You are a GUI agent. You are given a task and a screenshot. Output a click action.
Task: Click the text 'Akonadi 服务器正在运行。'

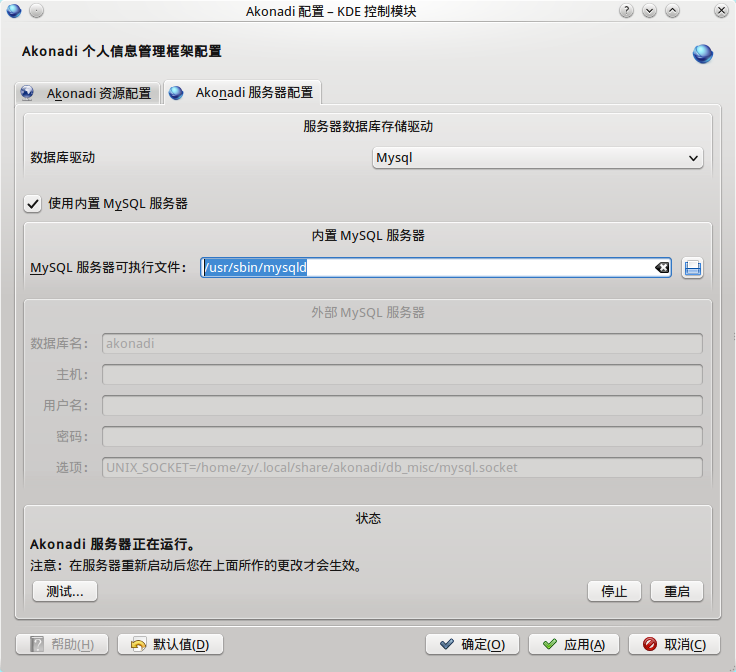[113, 544]
